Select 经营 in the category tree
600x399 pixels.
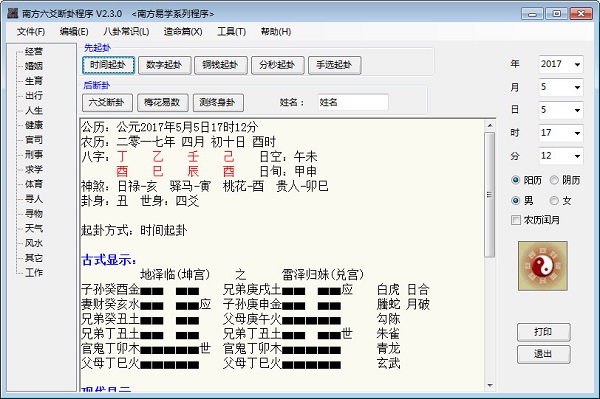click(x=34, y=51)
